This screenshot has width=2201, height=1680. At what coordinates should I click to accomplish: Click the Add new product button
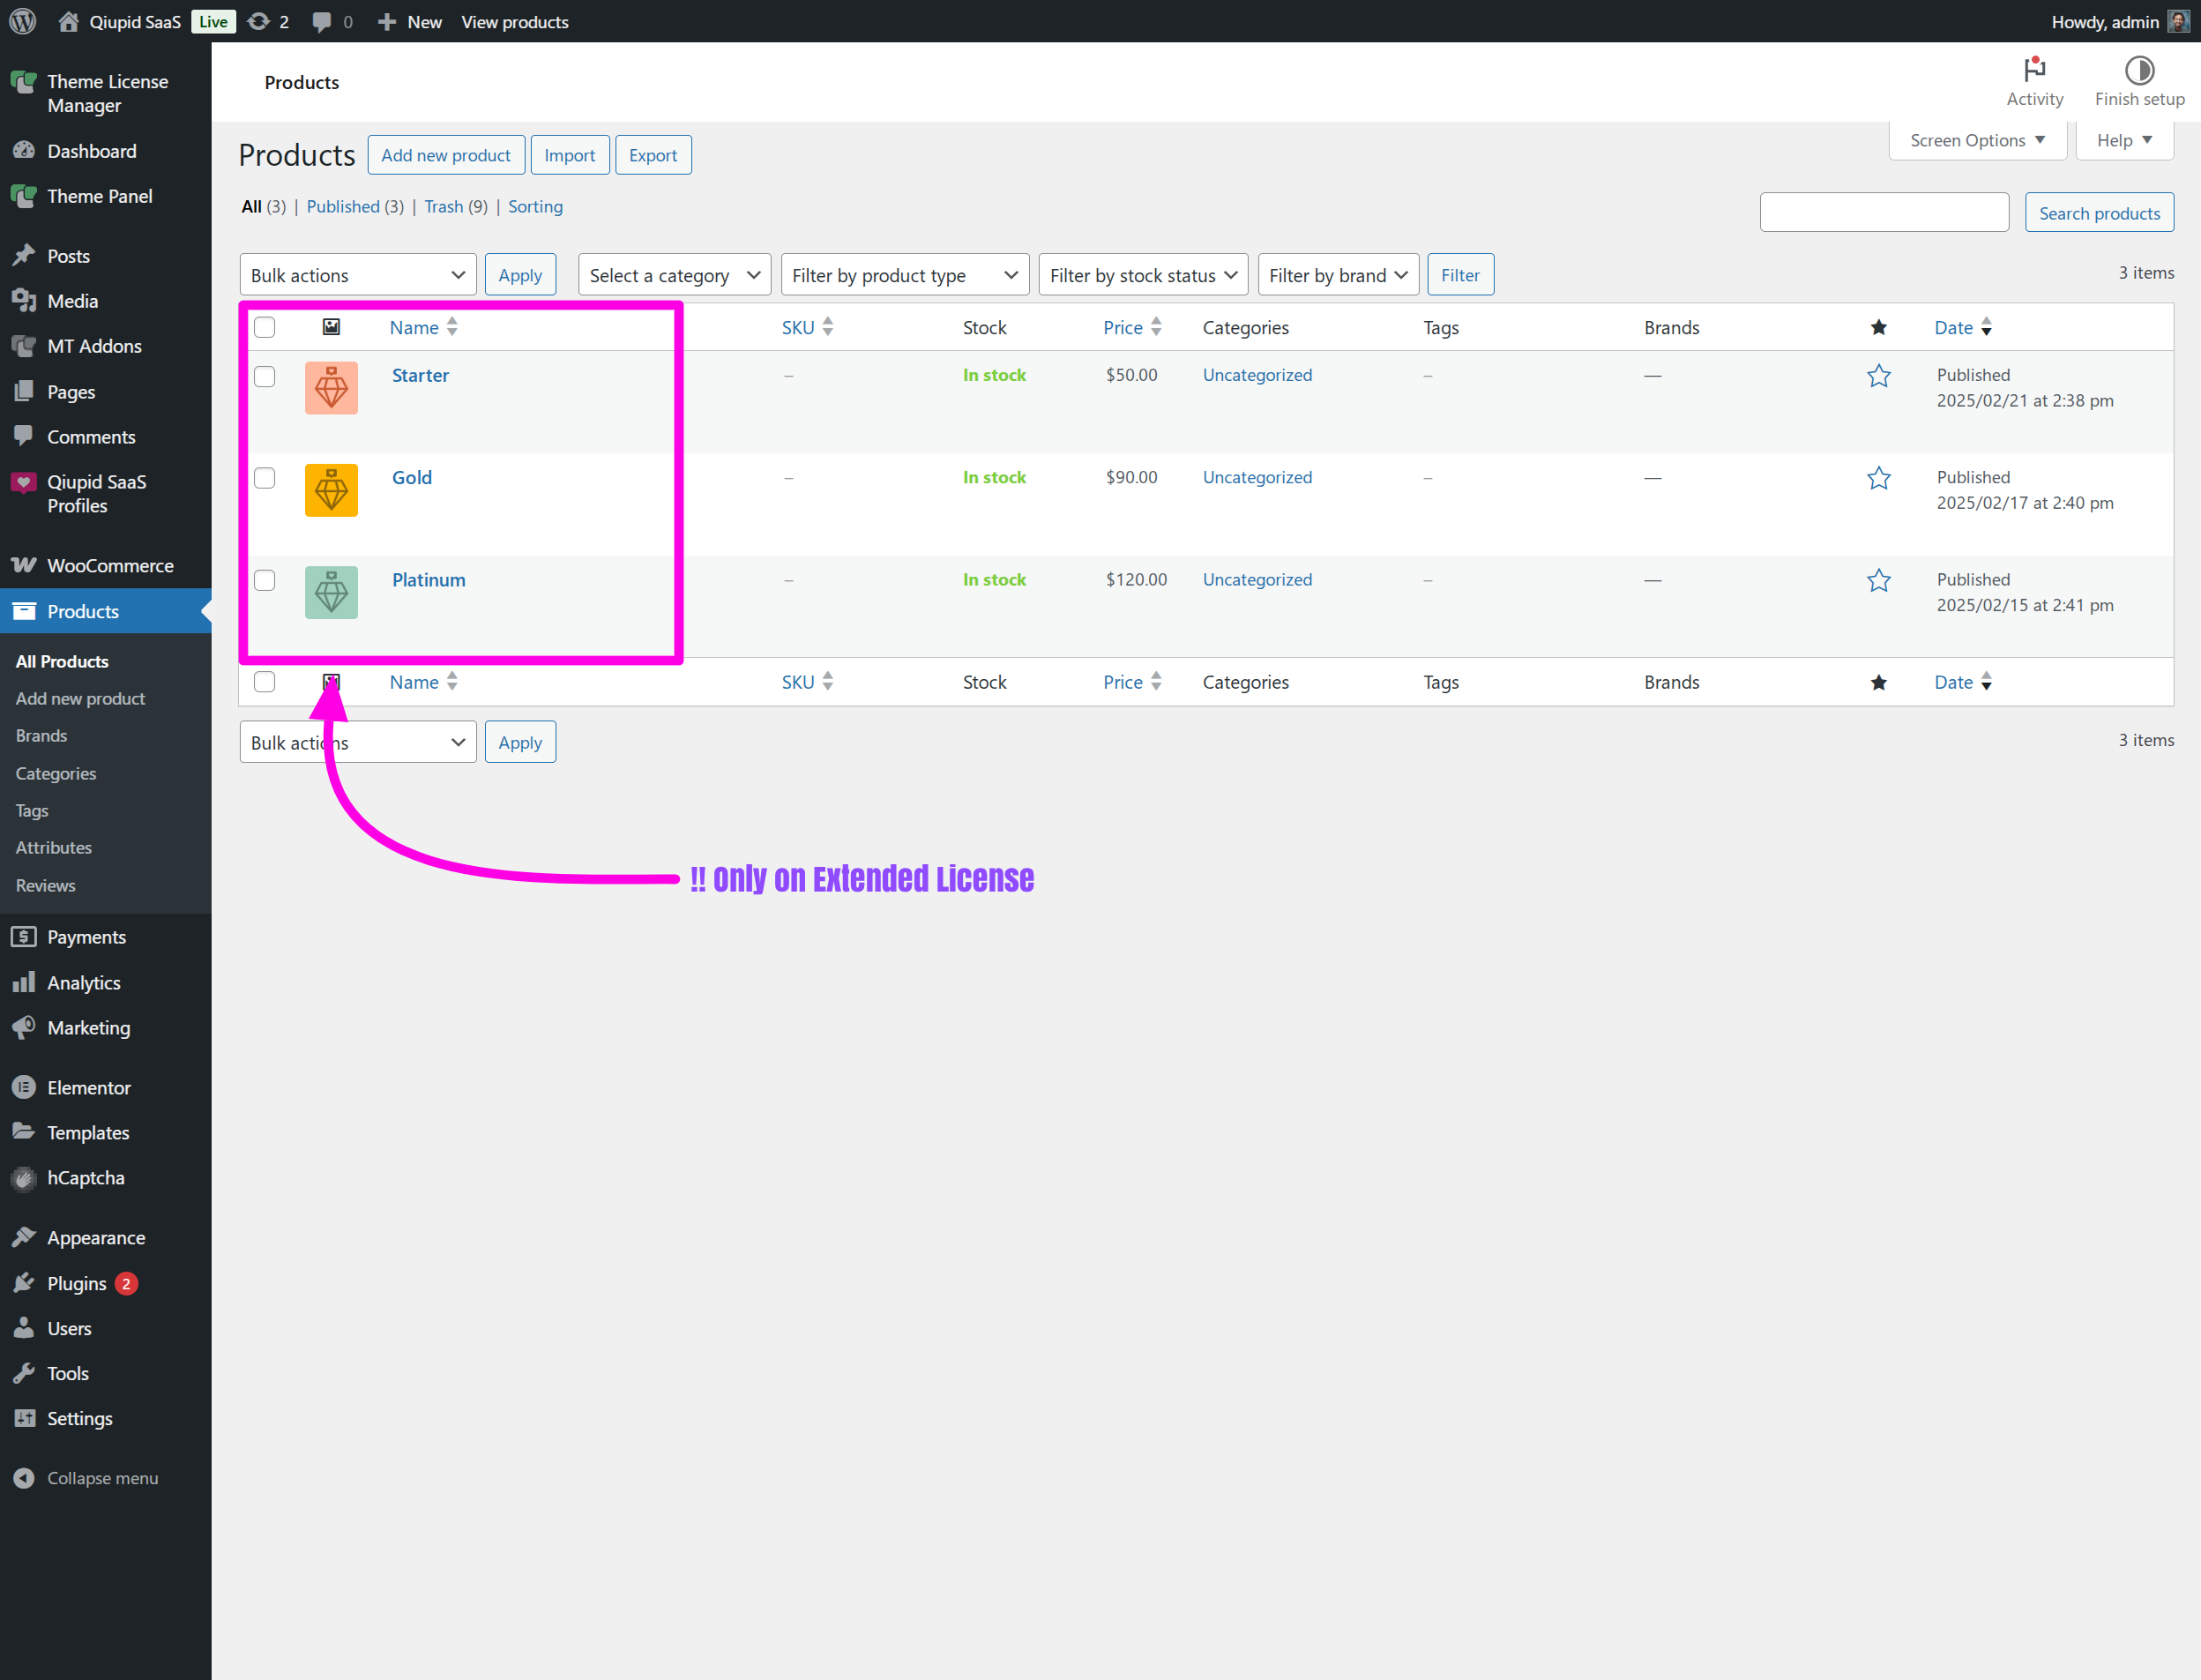click(445, 155)
